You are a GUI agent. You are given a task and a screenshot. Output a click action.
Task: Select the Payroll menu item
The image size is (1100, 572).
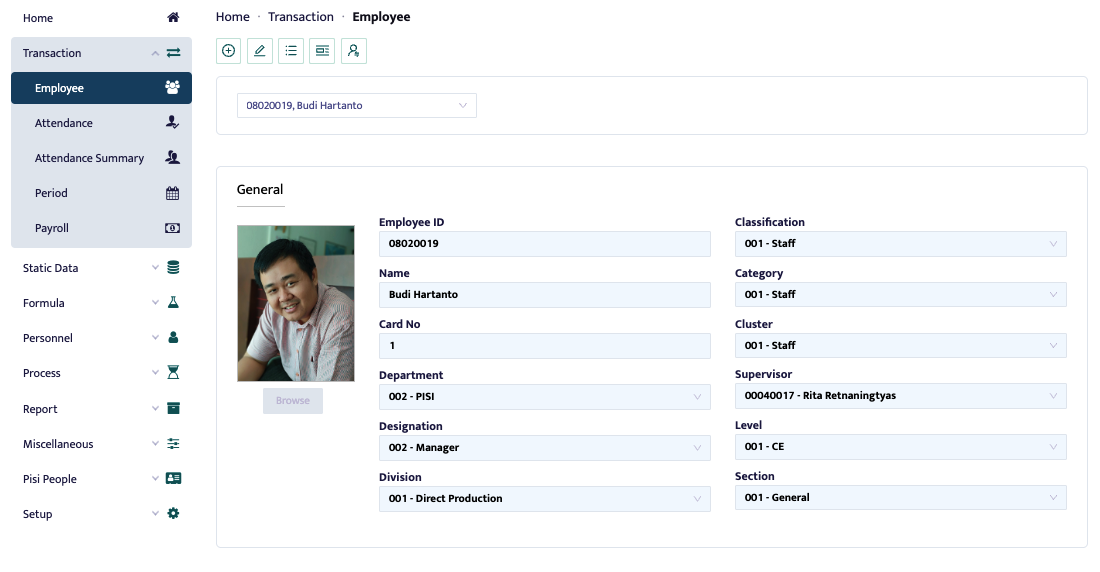coord(52,228)
